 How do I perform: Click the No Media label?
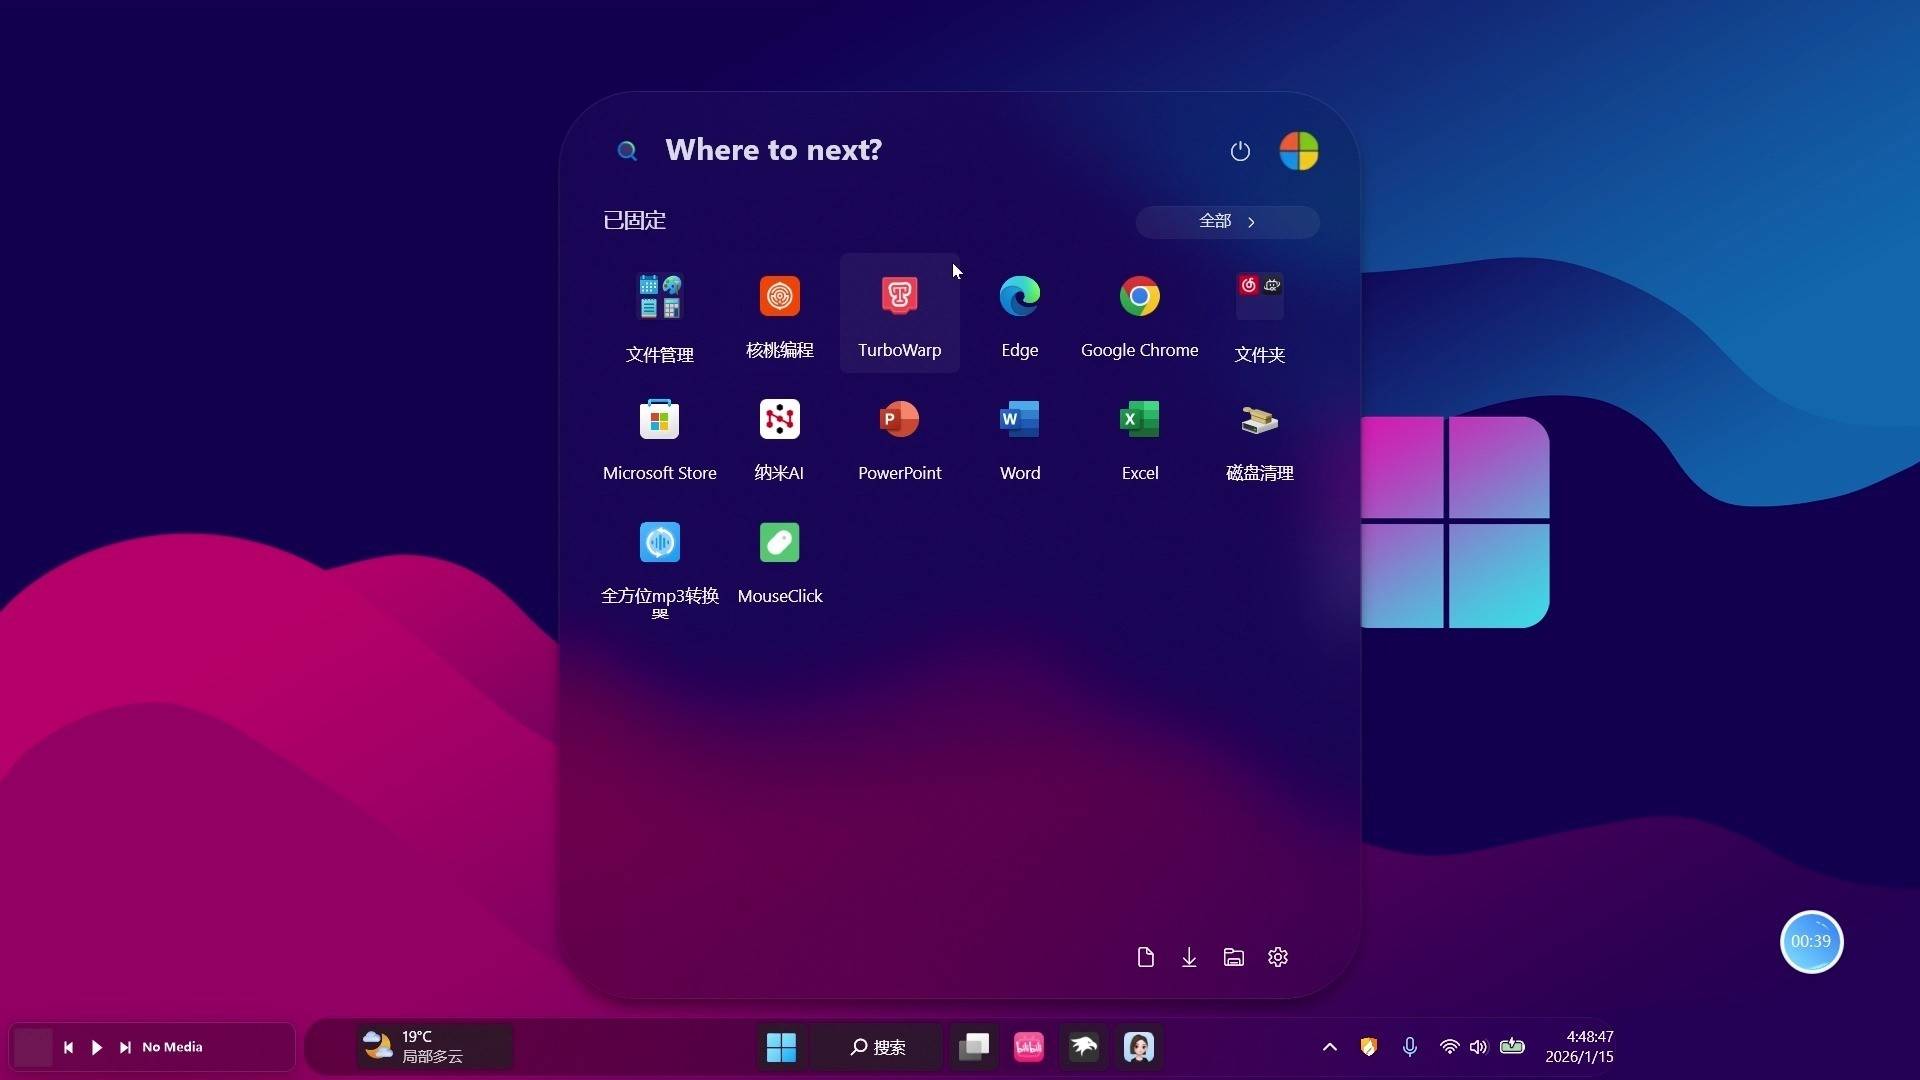click(172, 1047)
